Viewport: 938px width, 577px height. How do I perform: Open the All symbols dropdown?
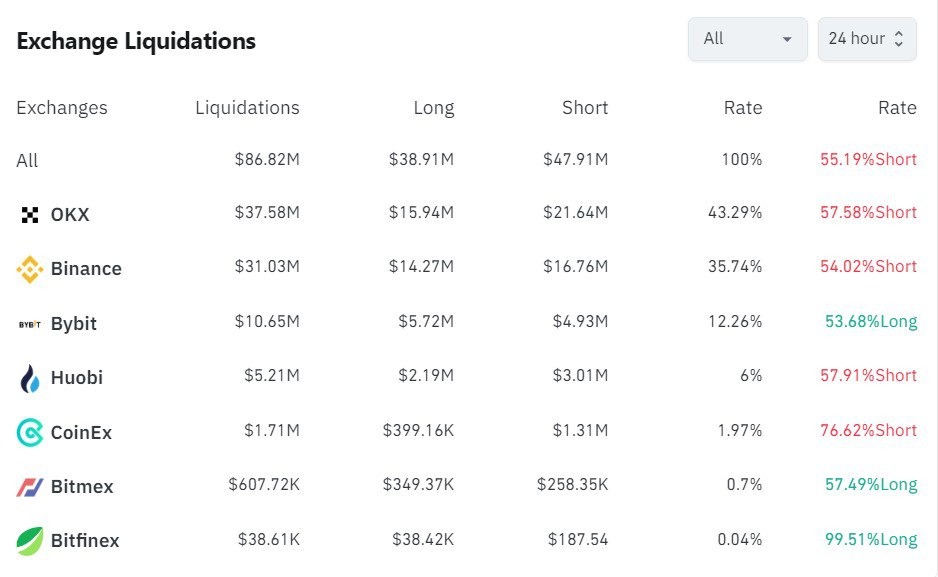click(747, 39)
